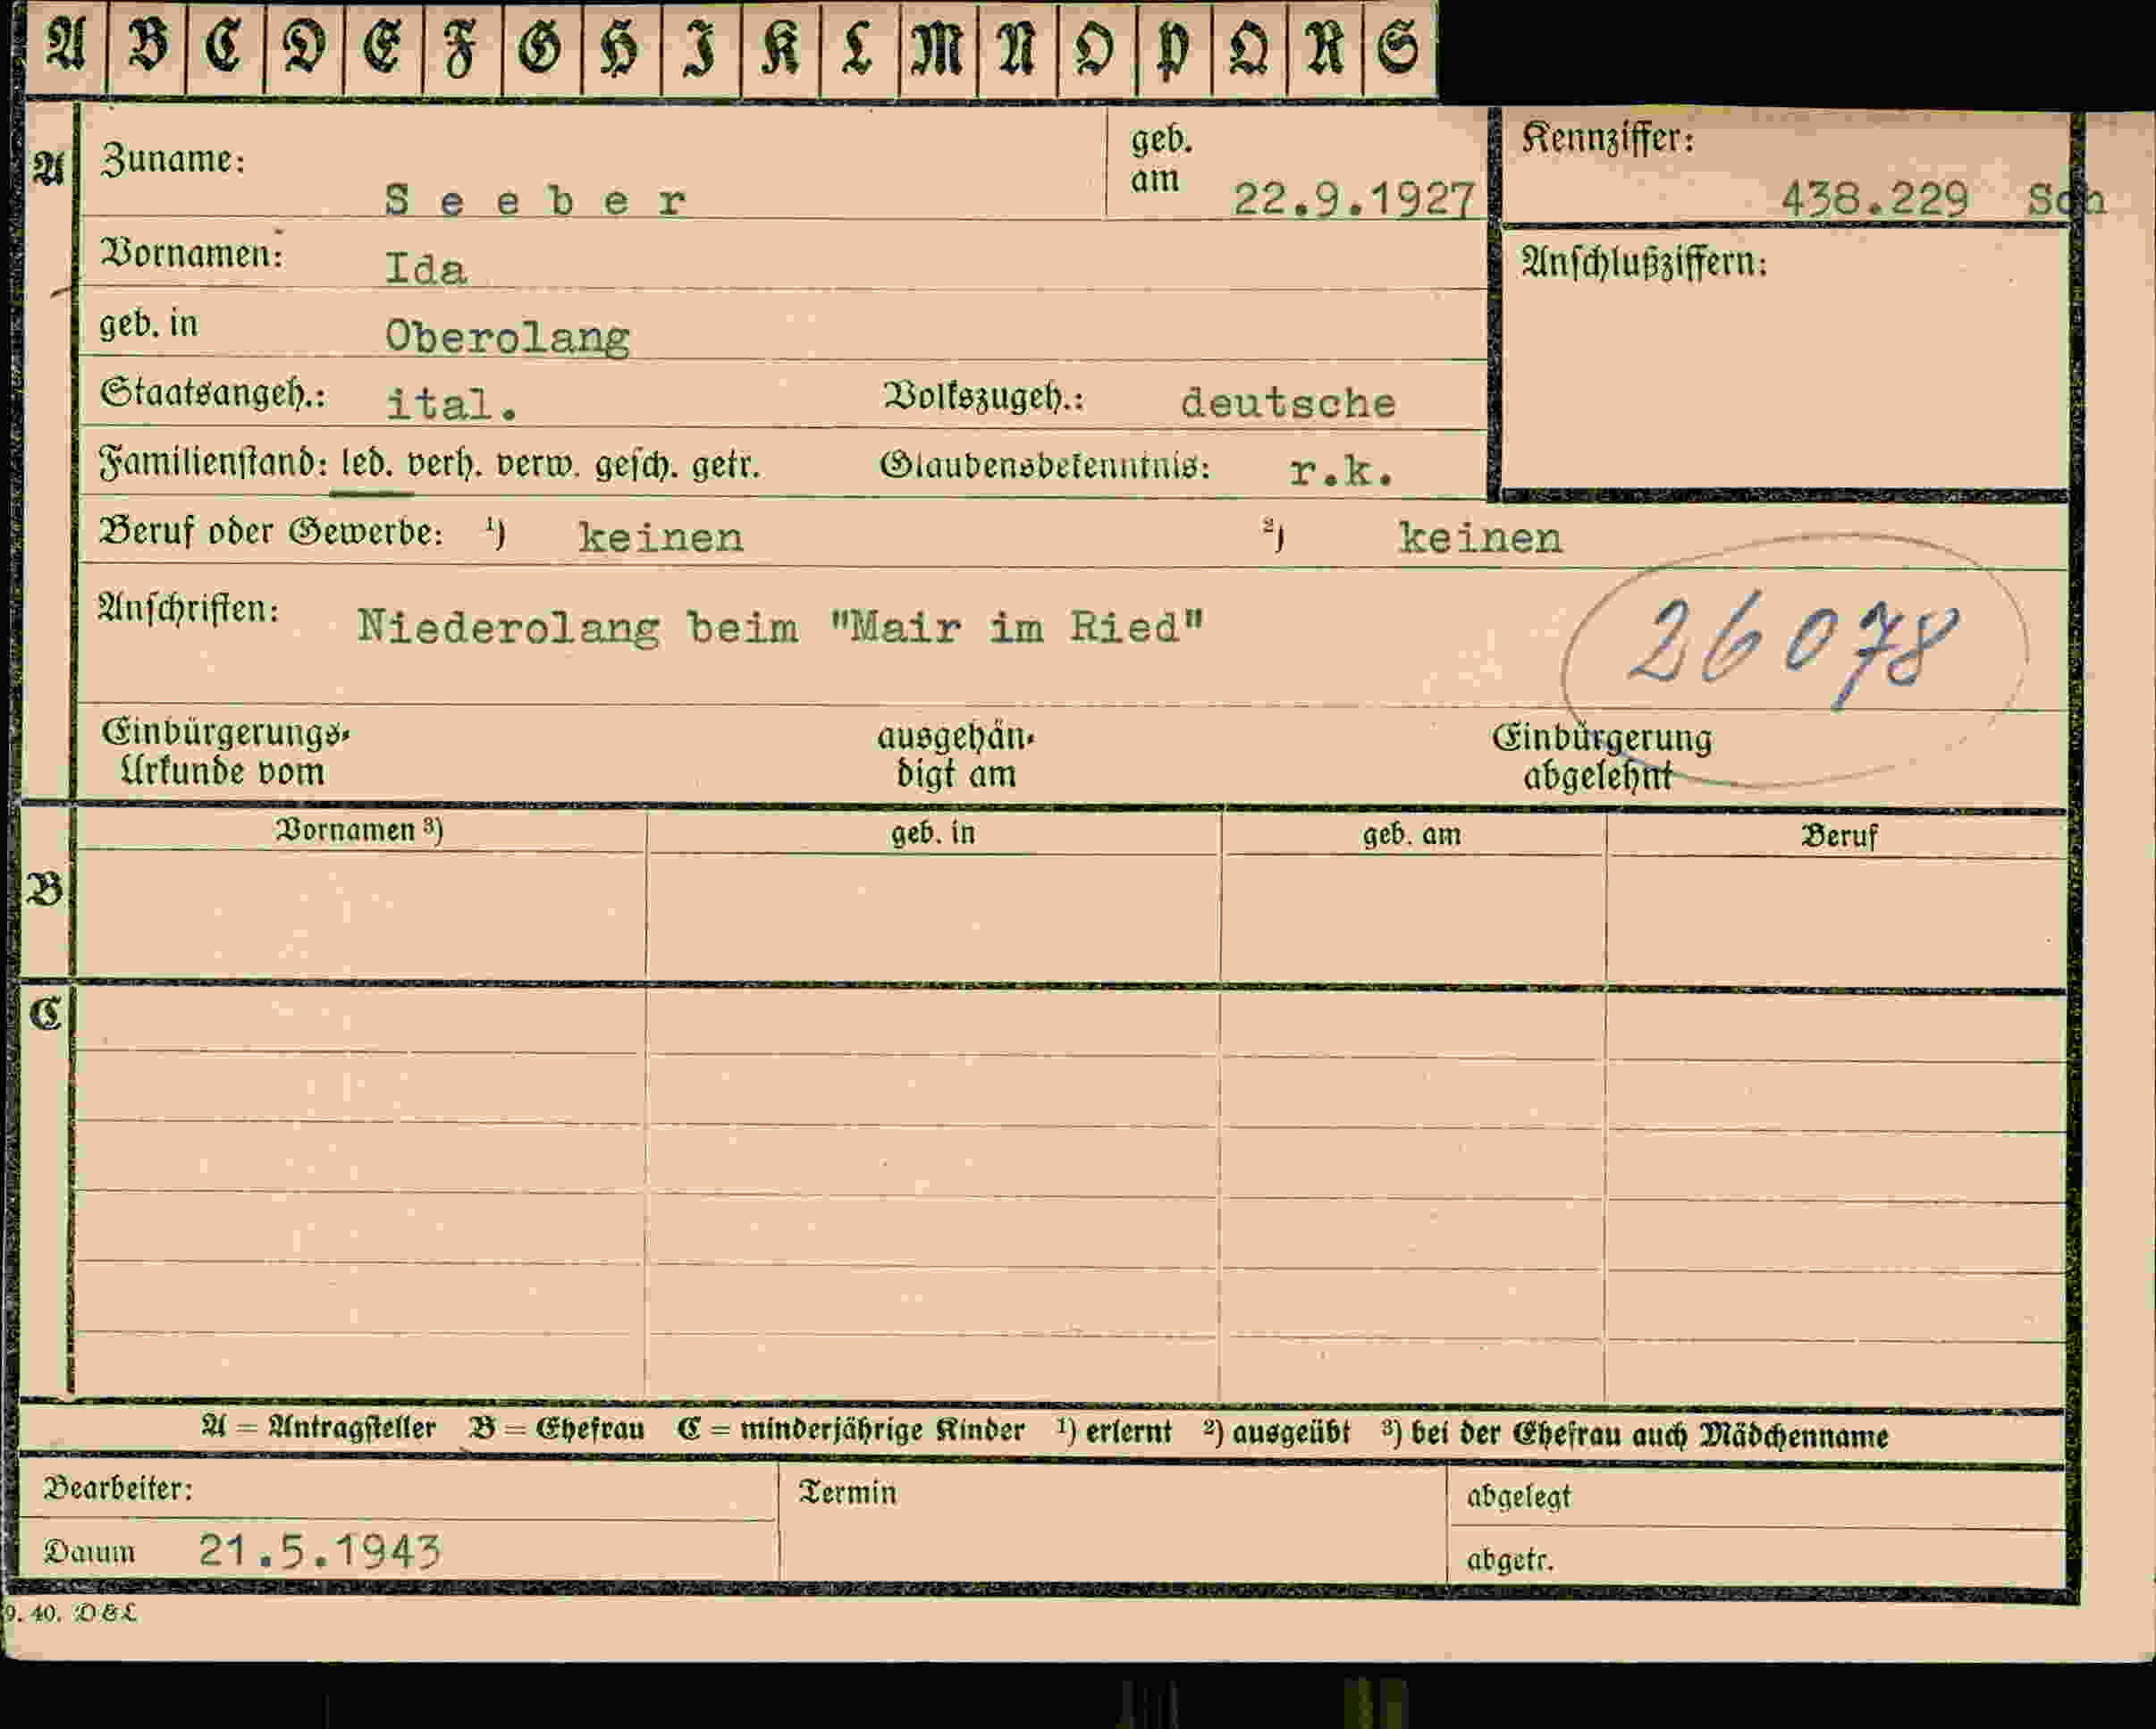
Task: Select the letter L index tab
Action: (x=859, y=47)
